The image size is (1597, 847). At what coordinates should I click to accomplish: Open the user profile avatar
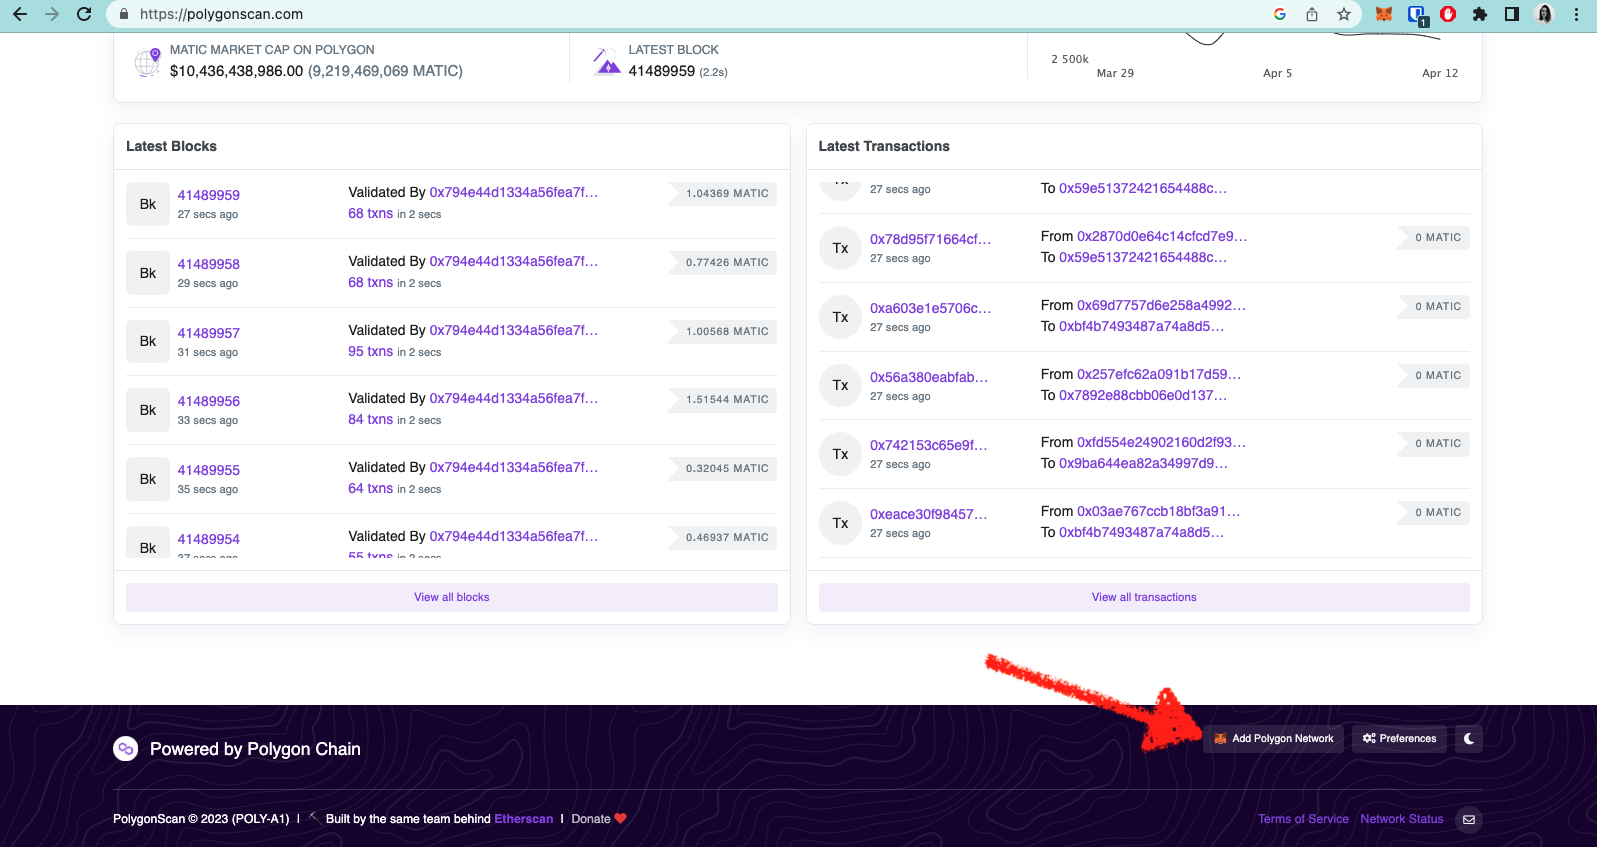tap(1545, 14)
